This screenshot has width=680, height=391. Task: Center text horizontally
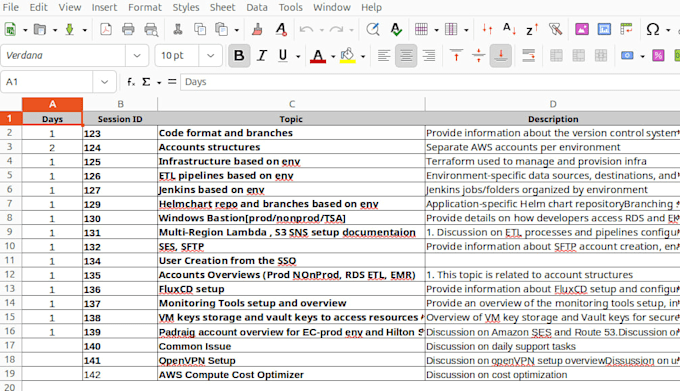click(406, 55)
